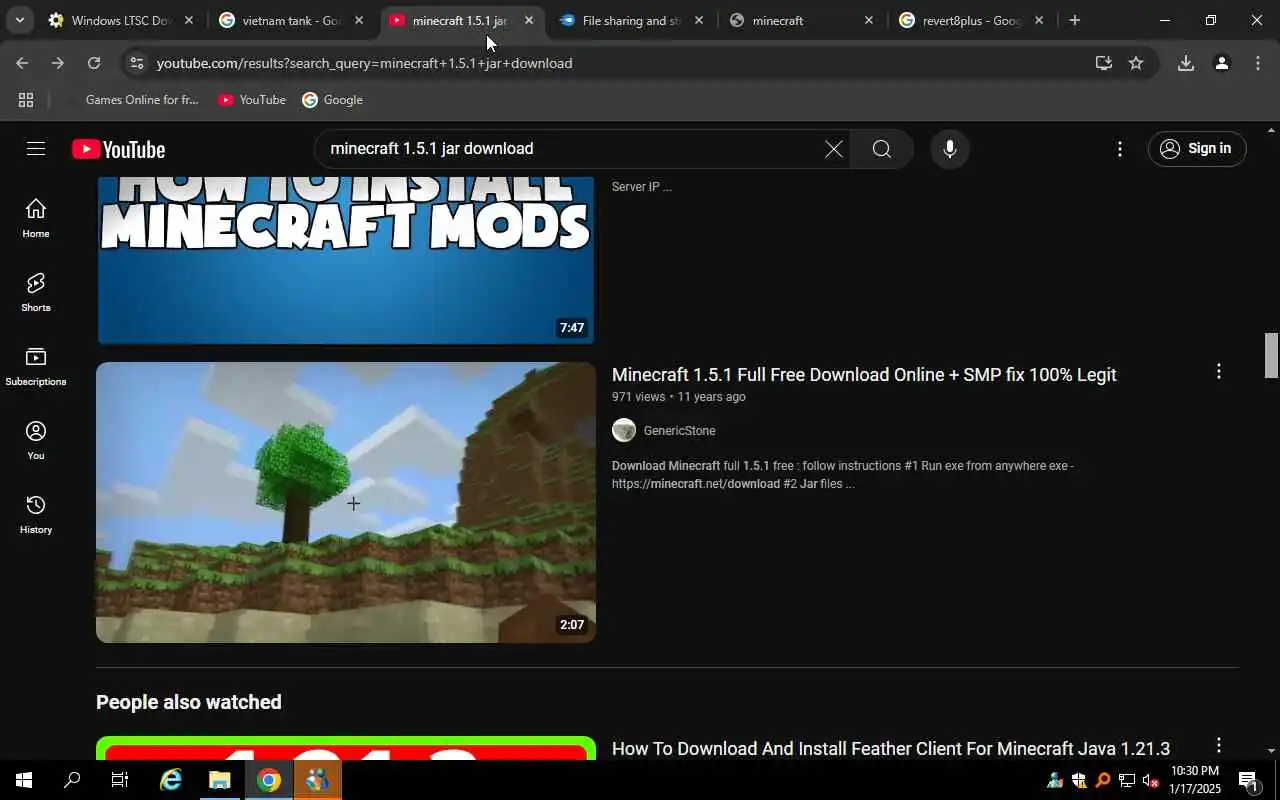Click the magnifier search button
Image resolution: width=1280 pixels, height=800 pixels.
point(881,149)
